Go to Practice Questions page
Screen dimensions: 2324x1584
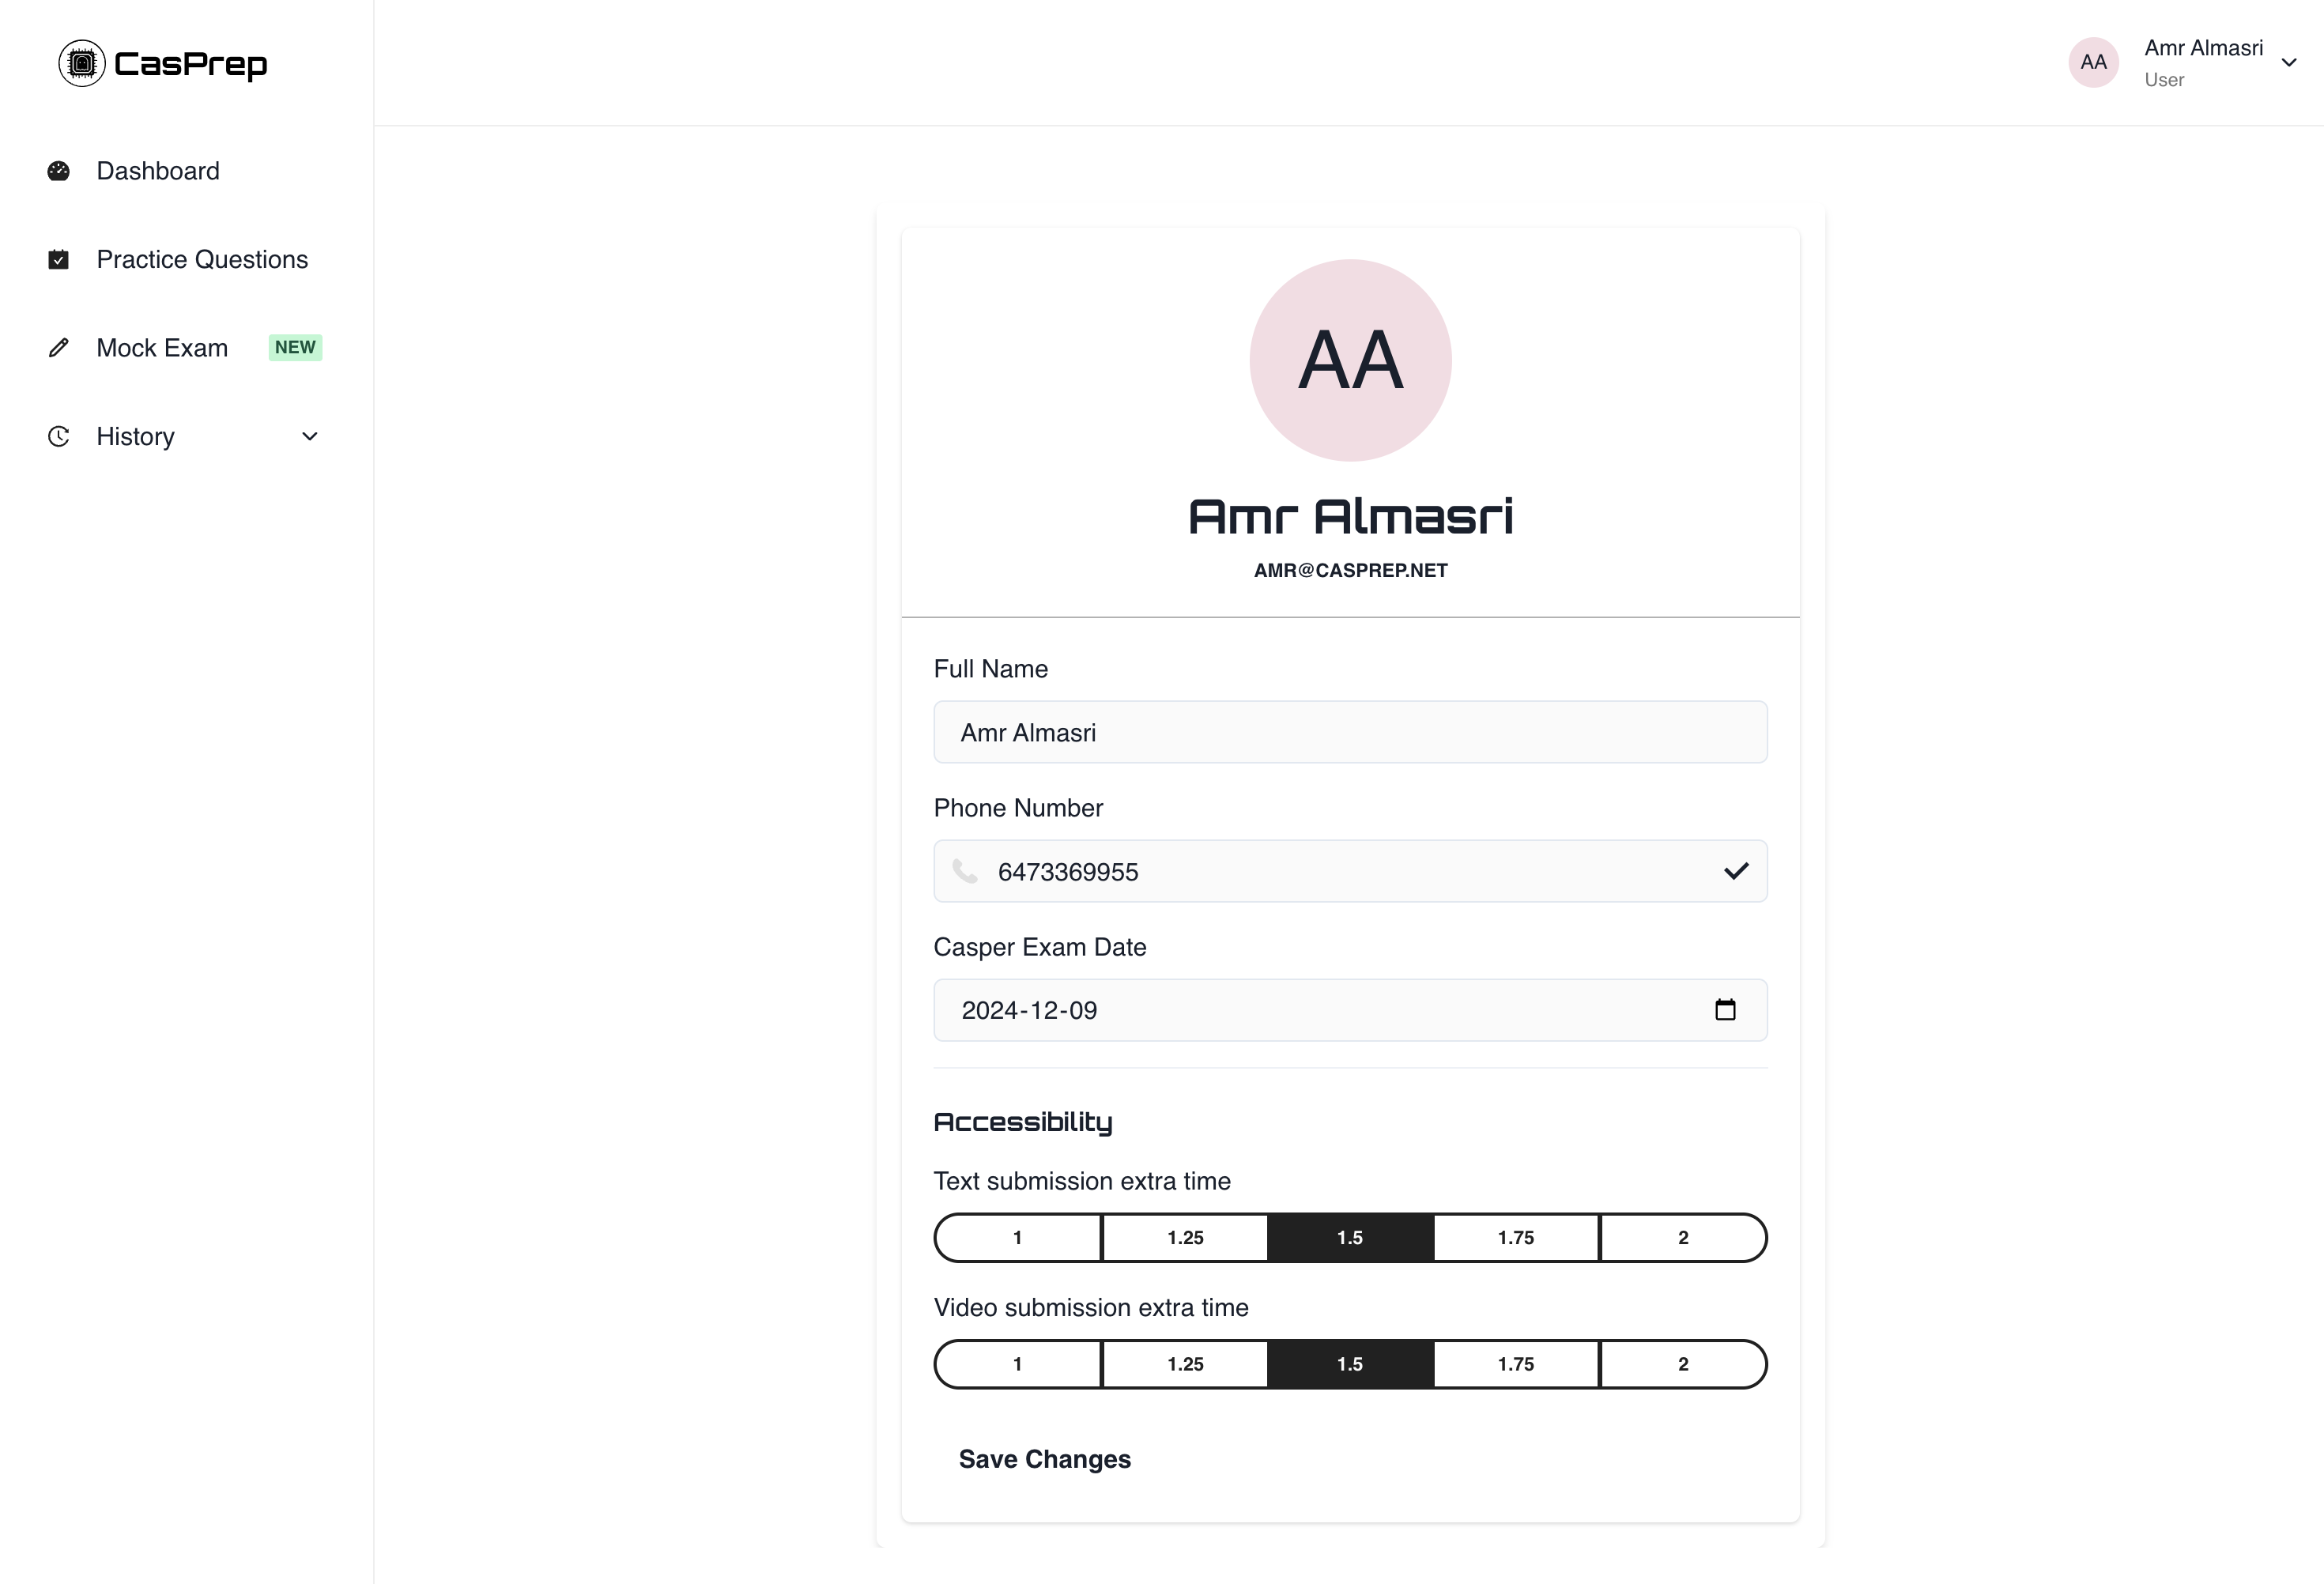pos(202,259)
